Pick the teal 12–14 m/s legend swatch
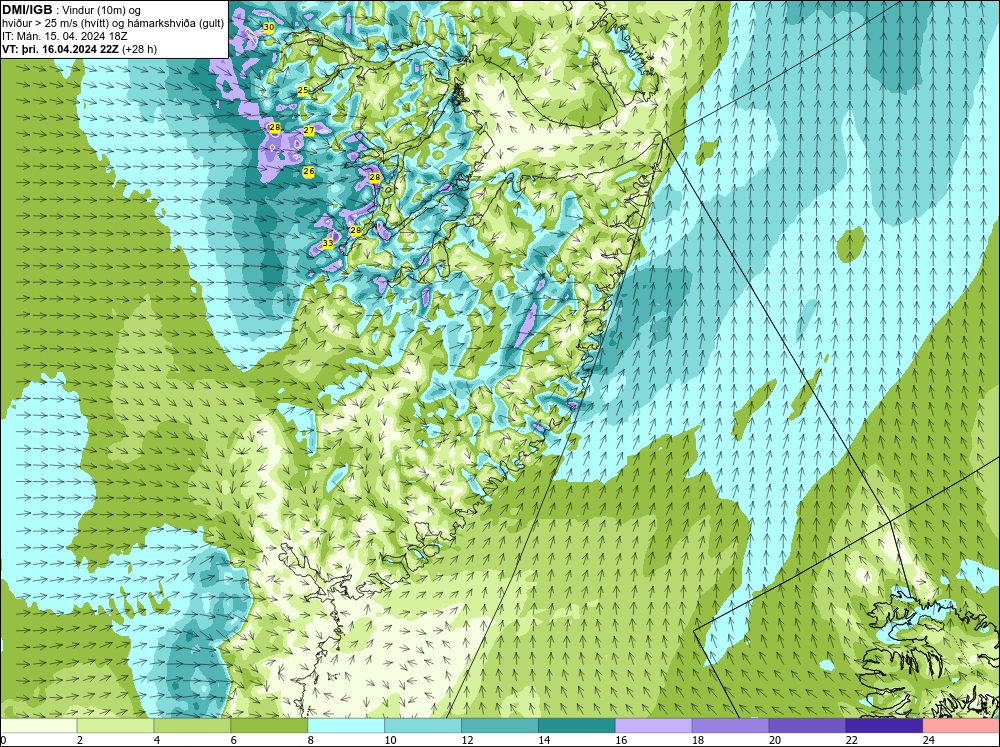Screen dimensions: 1000x747 point(499,725)
